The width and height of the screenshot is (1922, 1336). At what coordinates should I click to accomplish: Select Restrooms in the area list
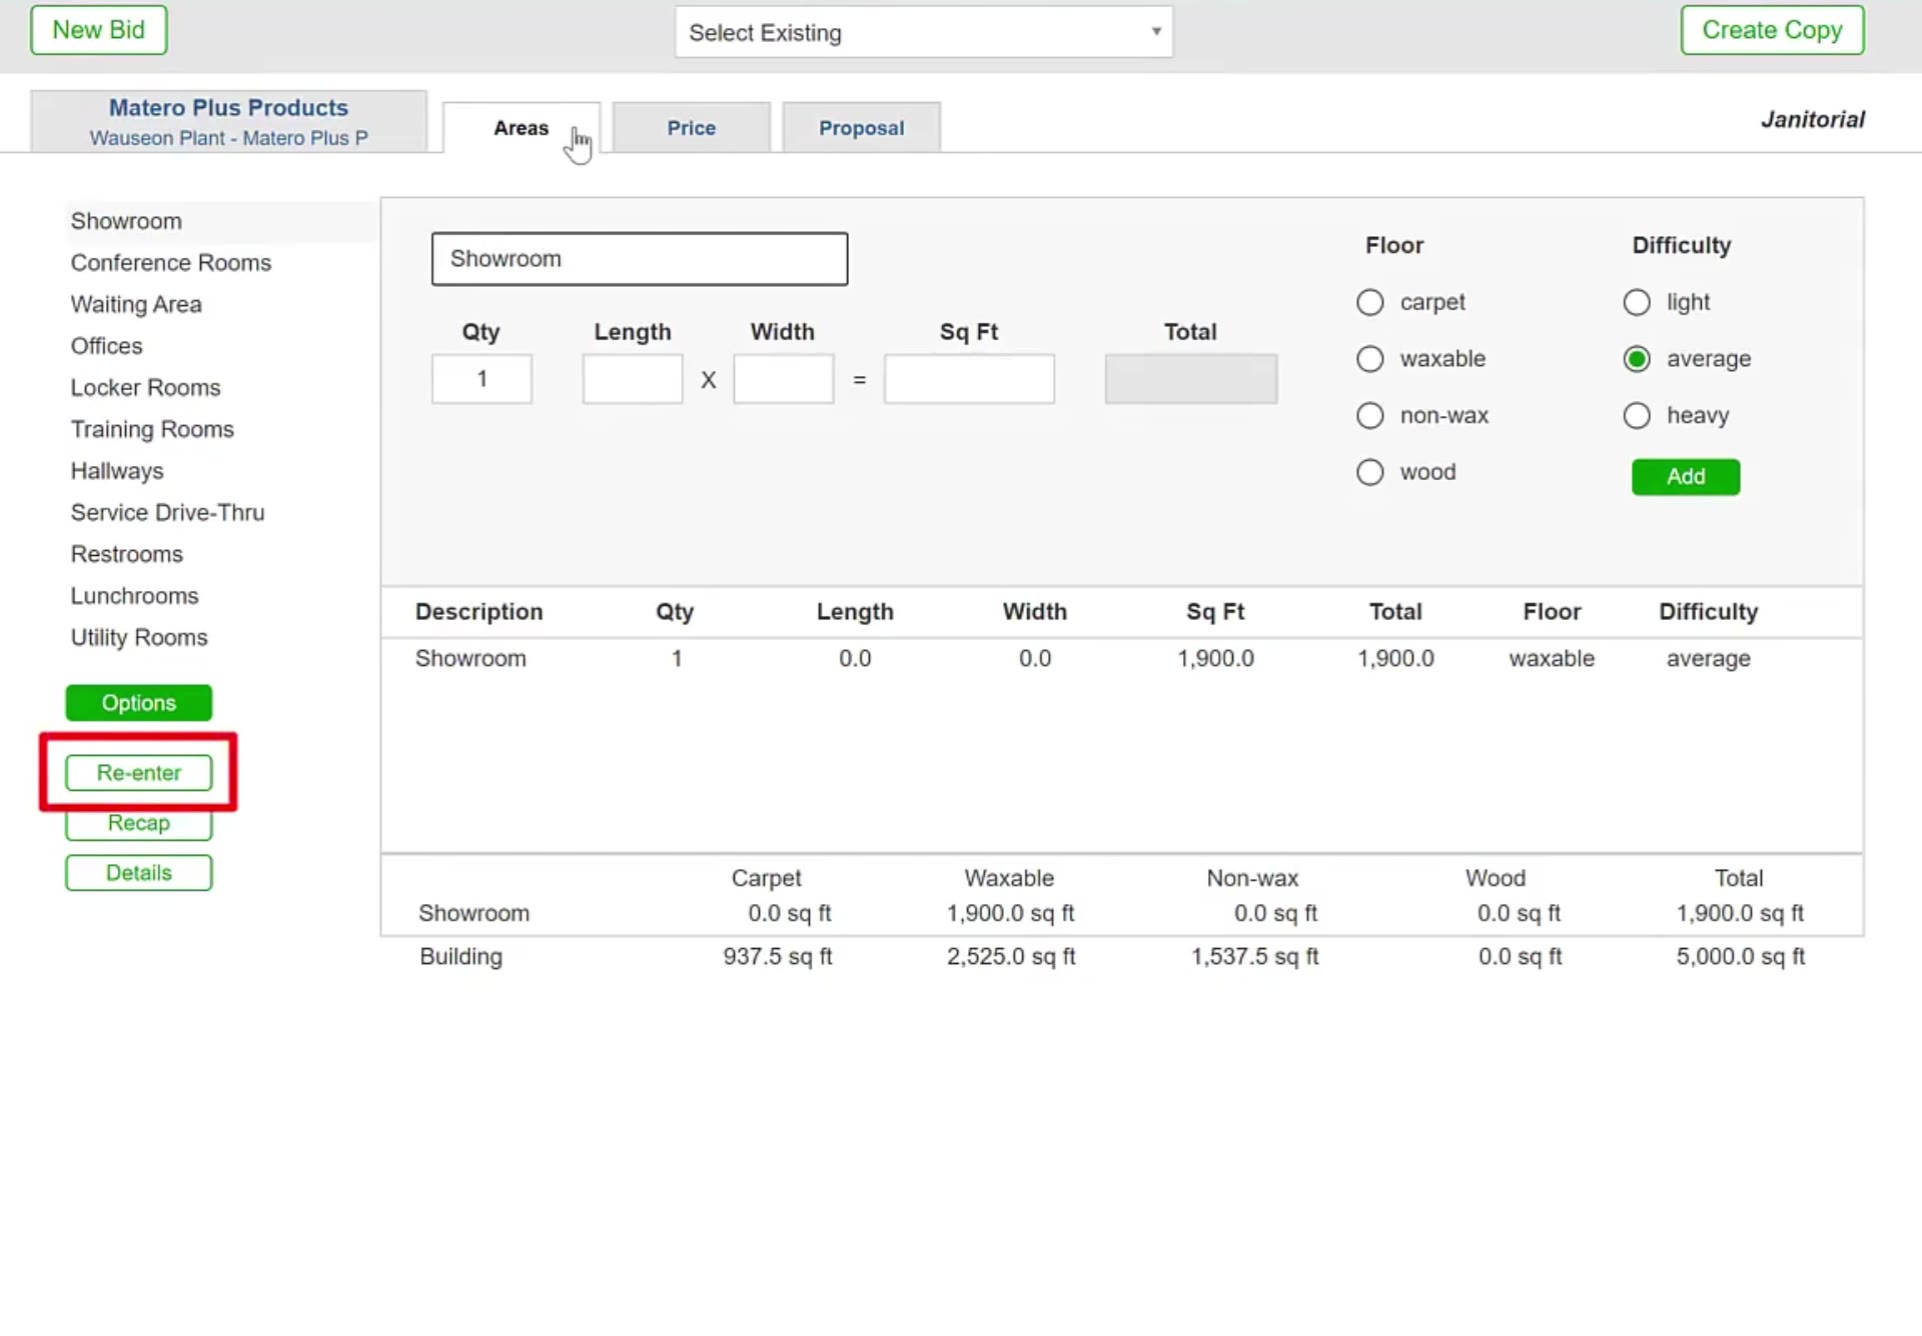coord(127,555)
